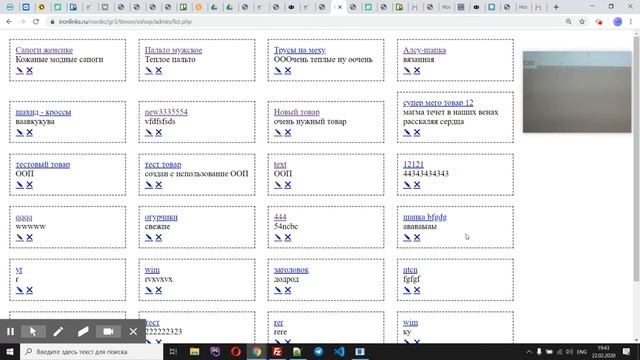This screenshot has height=360, width=640.
Task: Open File Explorer from taskbar
Action: click(194, 352)
